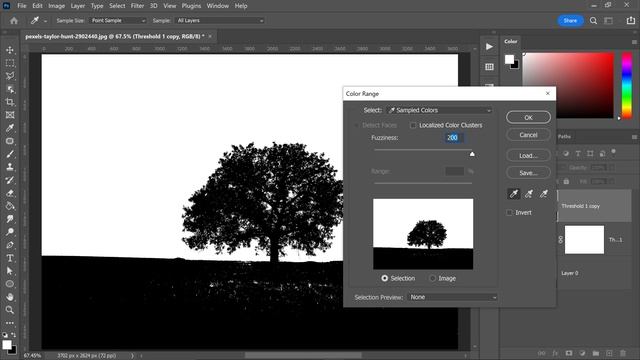Select the Horizontal Type tool
This screenshot has width=640, height=360.
pyautogui.click(x=10, y=258)
